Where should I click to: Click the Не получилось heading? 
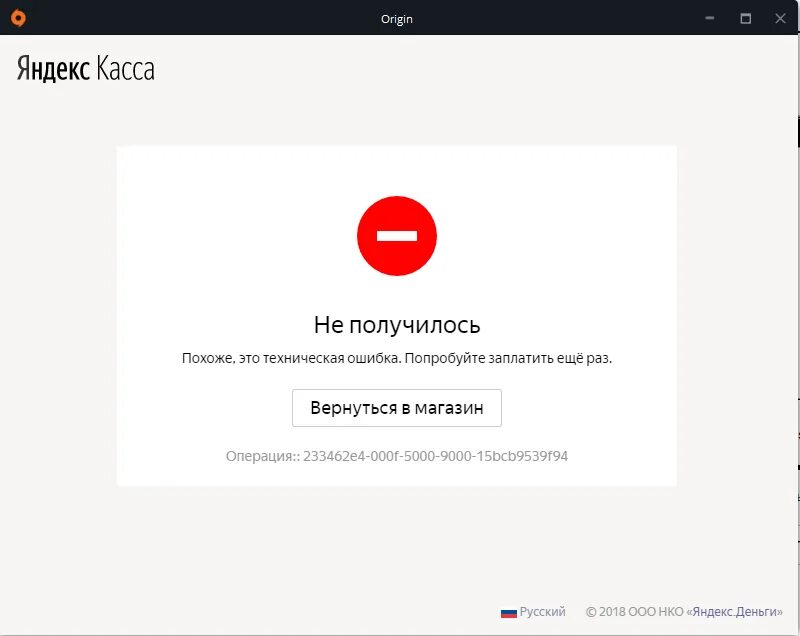(x=397, y=325)
